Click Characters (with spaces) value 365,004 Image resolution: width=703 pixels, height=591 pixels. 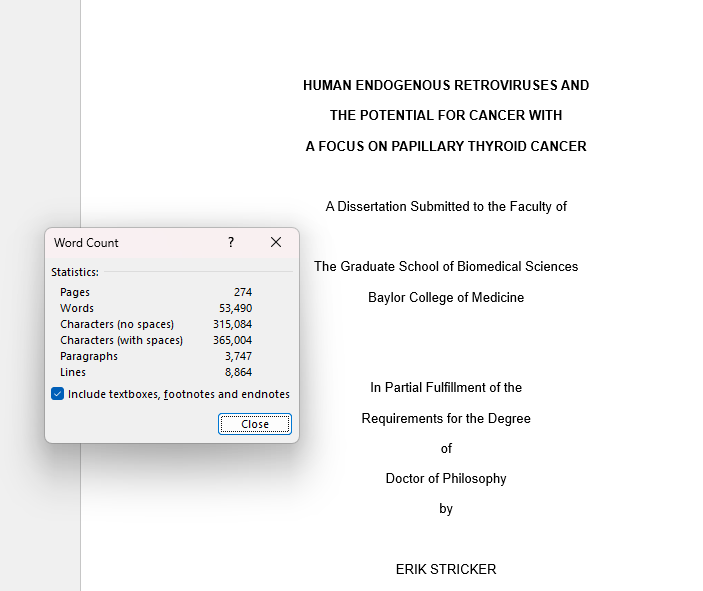232,340
